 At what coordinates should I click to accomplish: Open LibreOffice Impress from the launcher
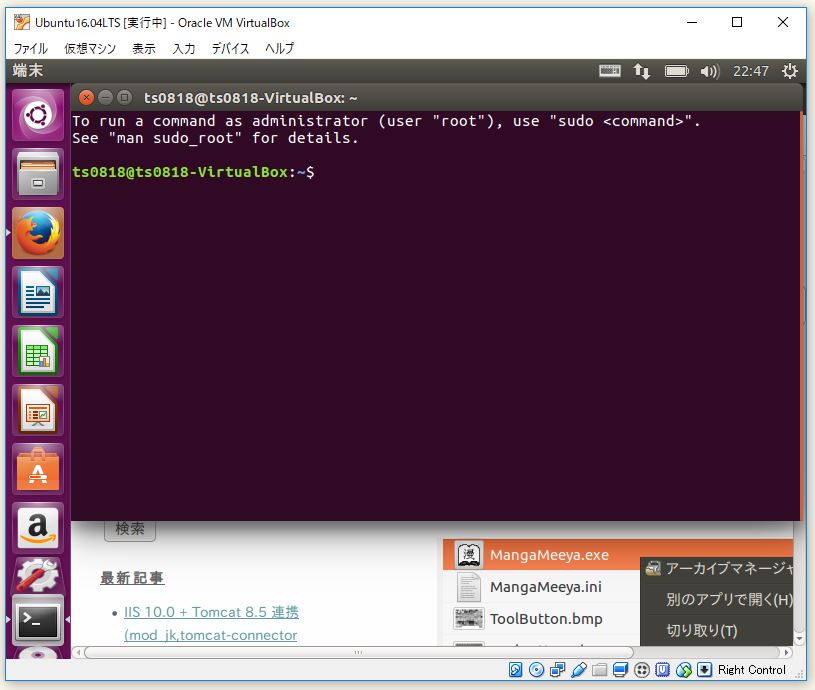(38, 410)
